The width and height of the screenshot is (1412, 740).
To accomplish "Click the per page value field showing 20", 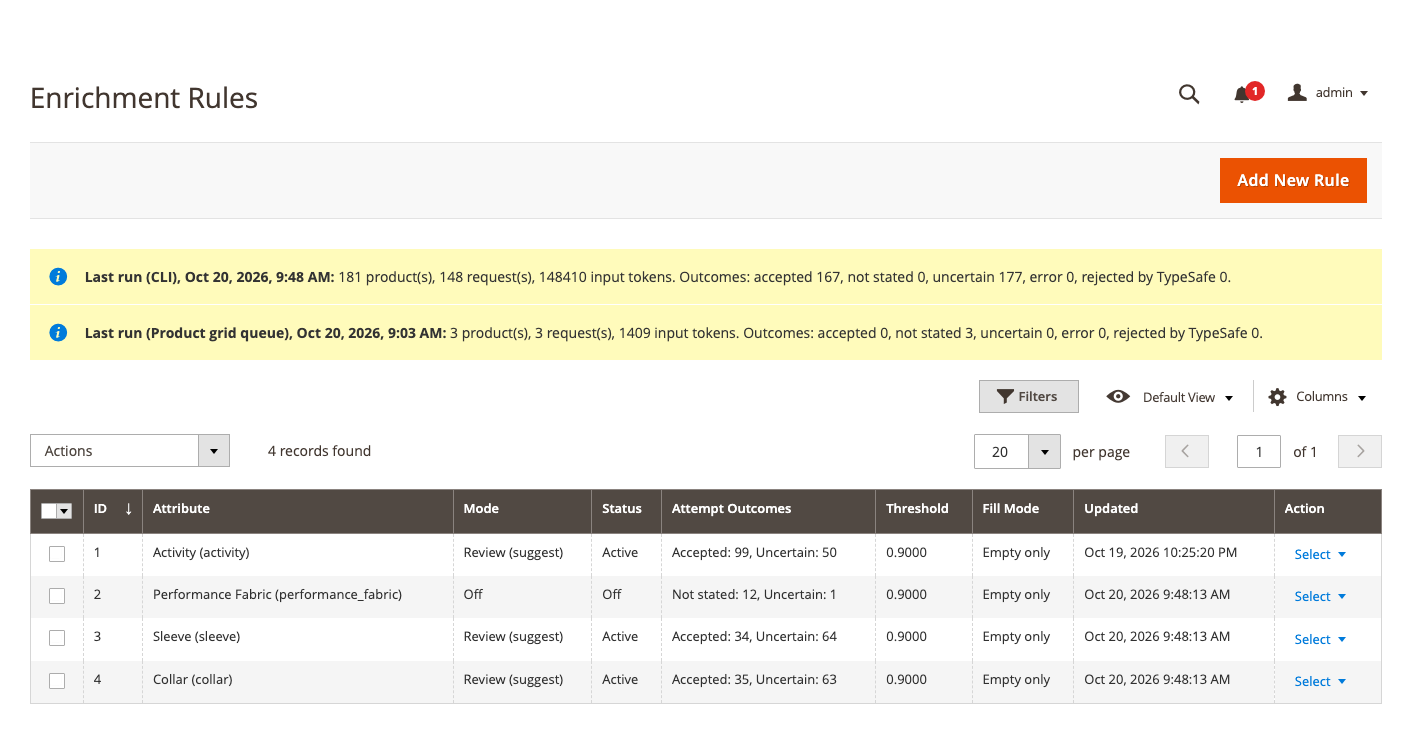I will [1001, 452].
